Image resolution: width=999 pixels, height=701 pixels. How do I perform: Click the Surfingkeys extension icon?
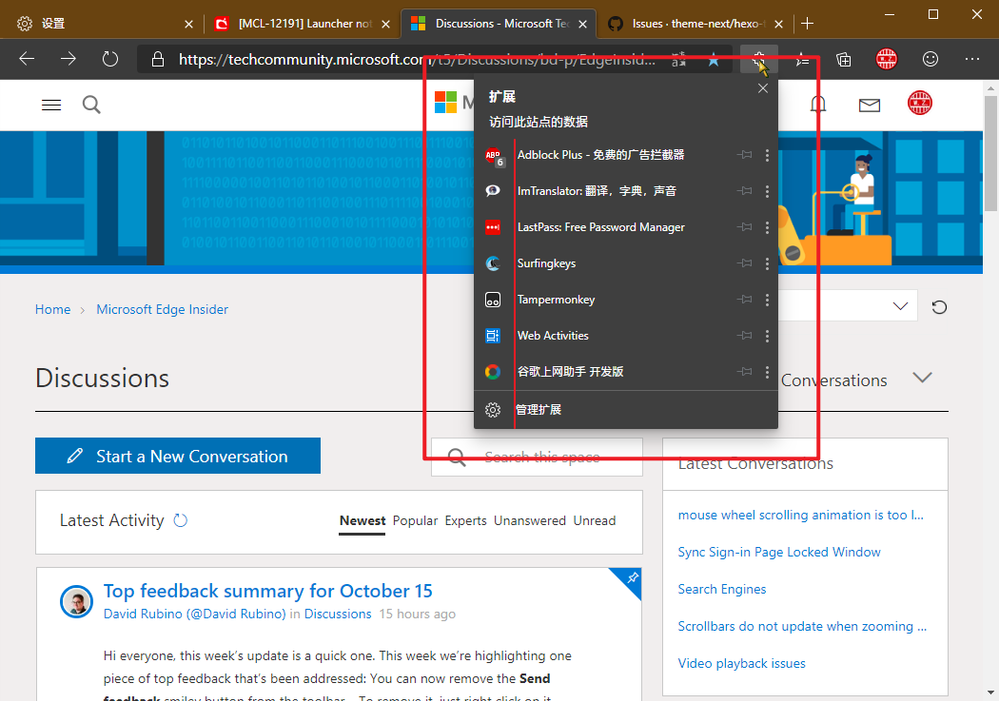click(492, 263)
